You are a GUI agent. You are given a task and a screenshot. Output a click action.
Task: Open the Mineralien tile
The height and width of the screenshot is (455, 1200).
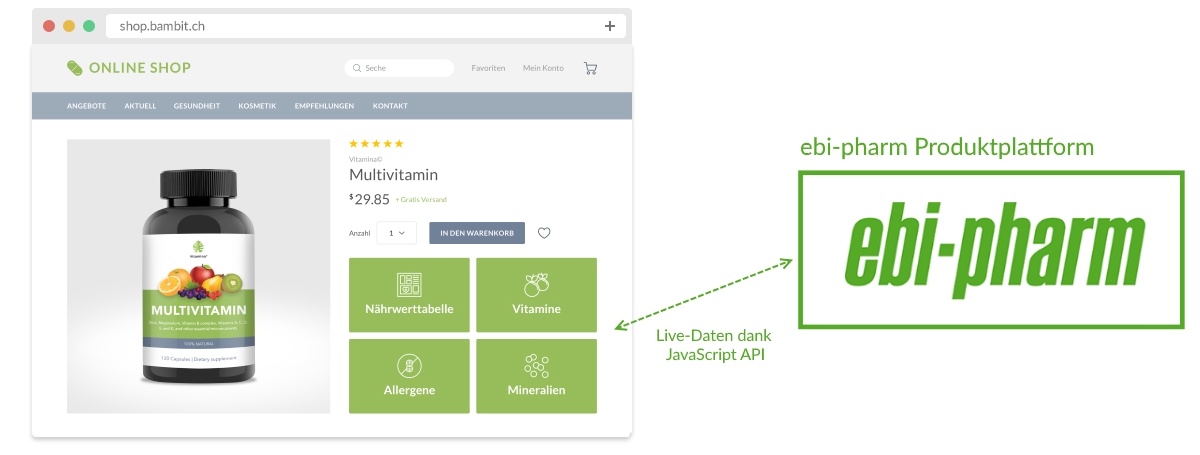(536, 376)
